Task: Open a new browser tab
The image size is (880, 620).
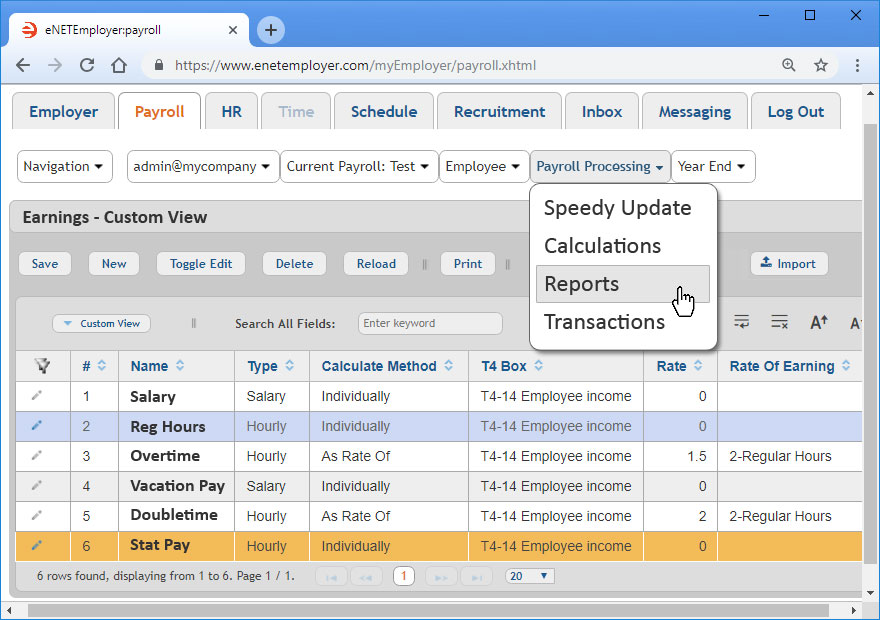Action: click(x=271, y=30)
